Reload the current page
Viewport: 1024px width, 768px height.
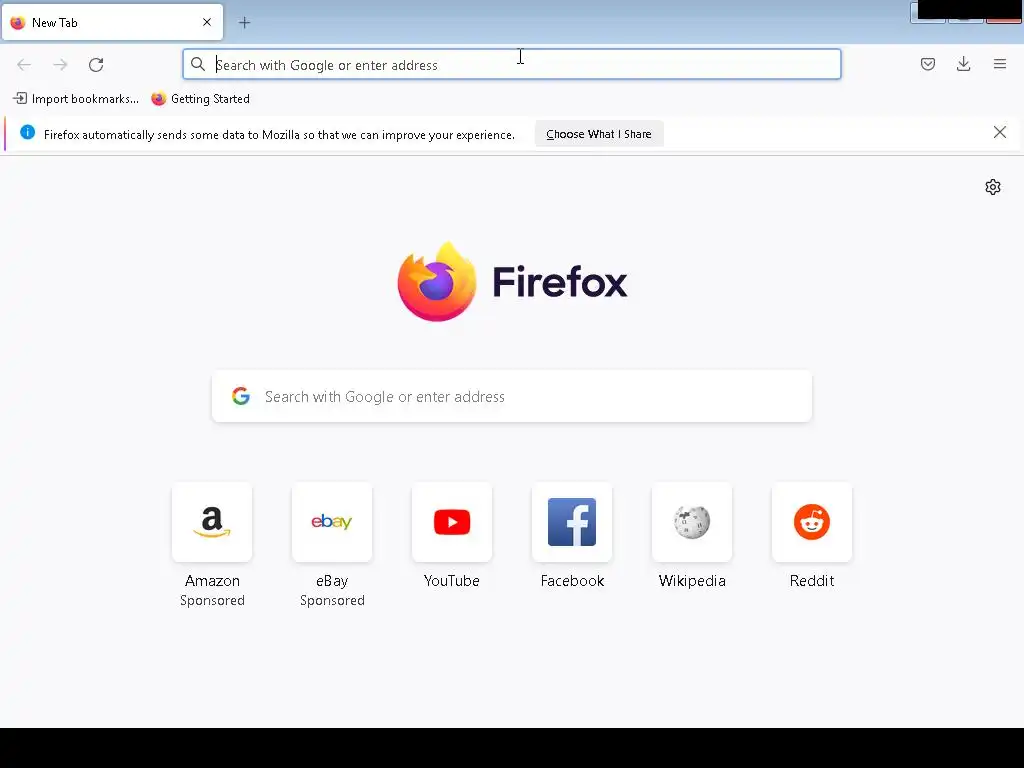(96, 65)
